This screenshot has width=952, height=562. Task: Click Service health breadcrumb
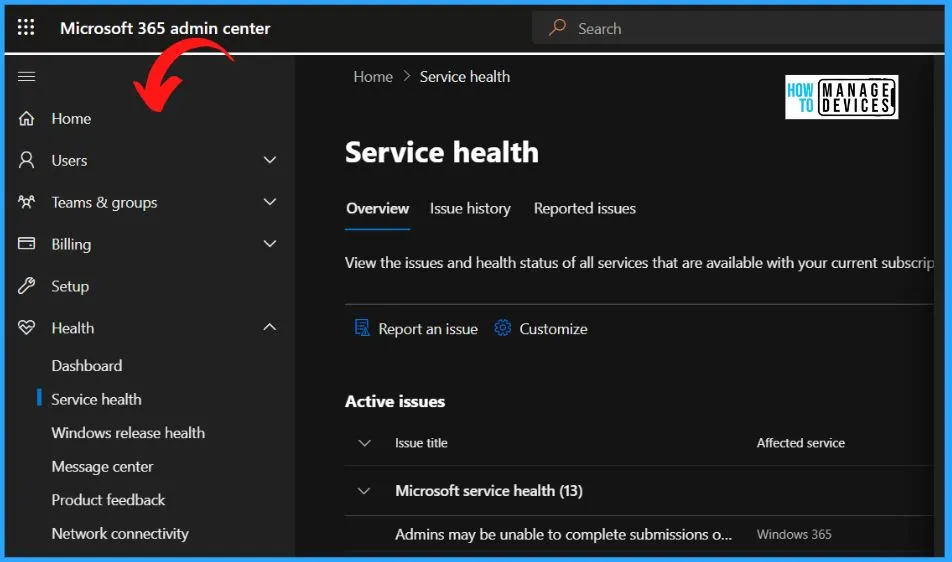465,76
